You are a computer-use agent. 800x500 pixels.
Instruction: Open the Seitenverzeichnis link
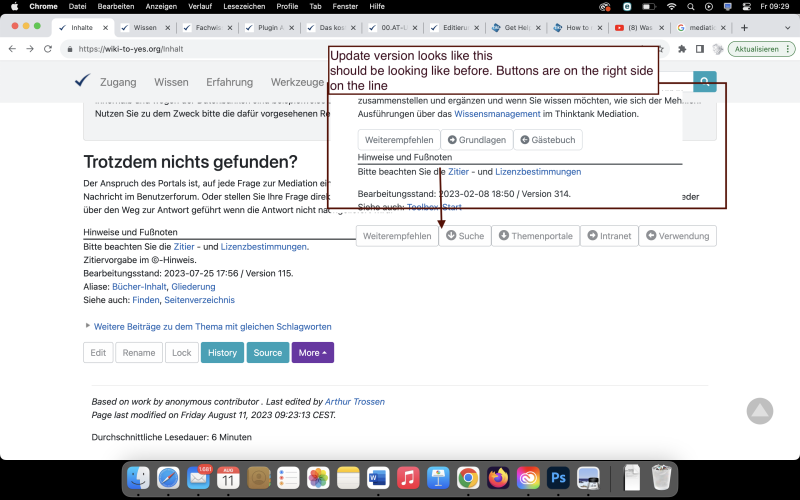pyautogui.click(x=199, y=299)
